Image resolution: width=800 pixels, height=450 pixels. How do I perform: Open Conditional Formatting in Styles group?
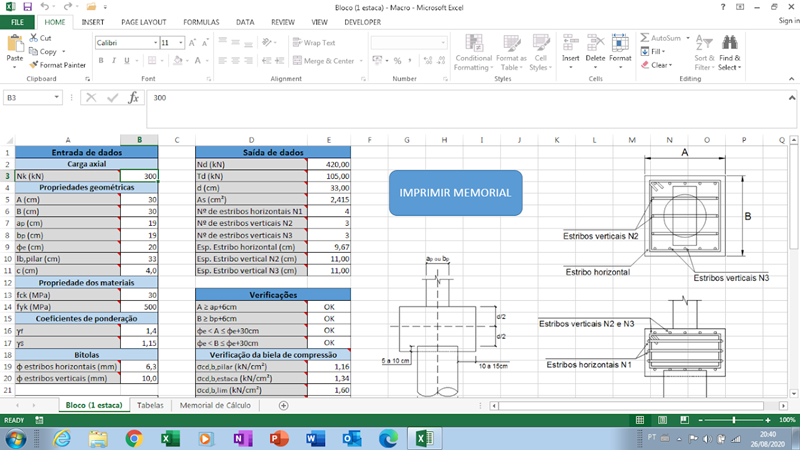(473, 53)
